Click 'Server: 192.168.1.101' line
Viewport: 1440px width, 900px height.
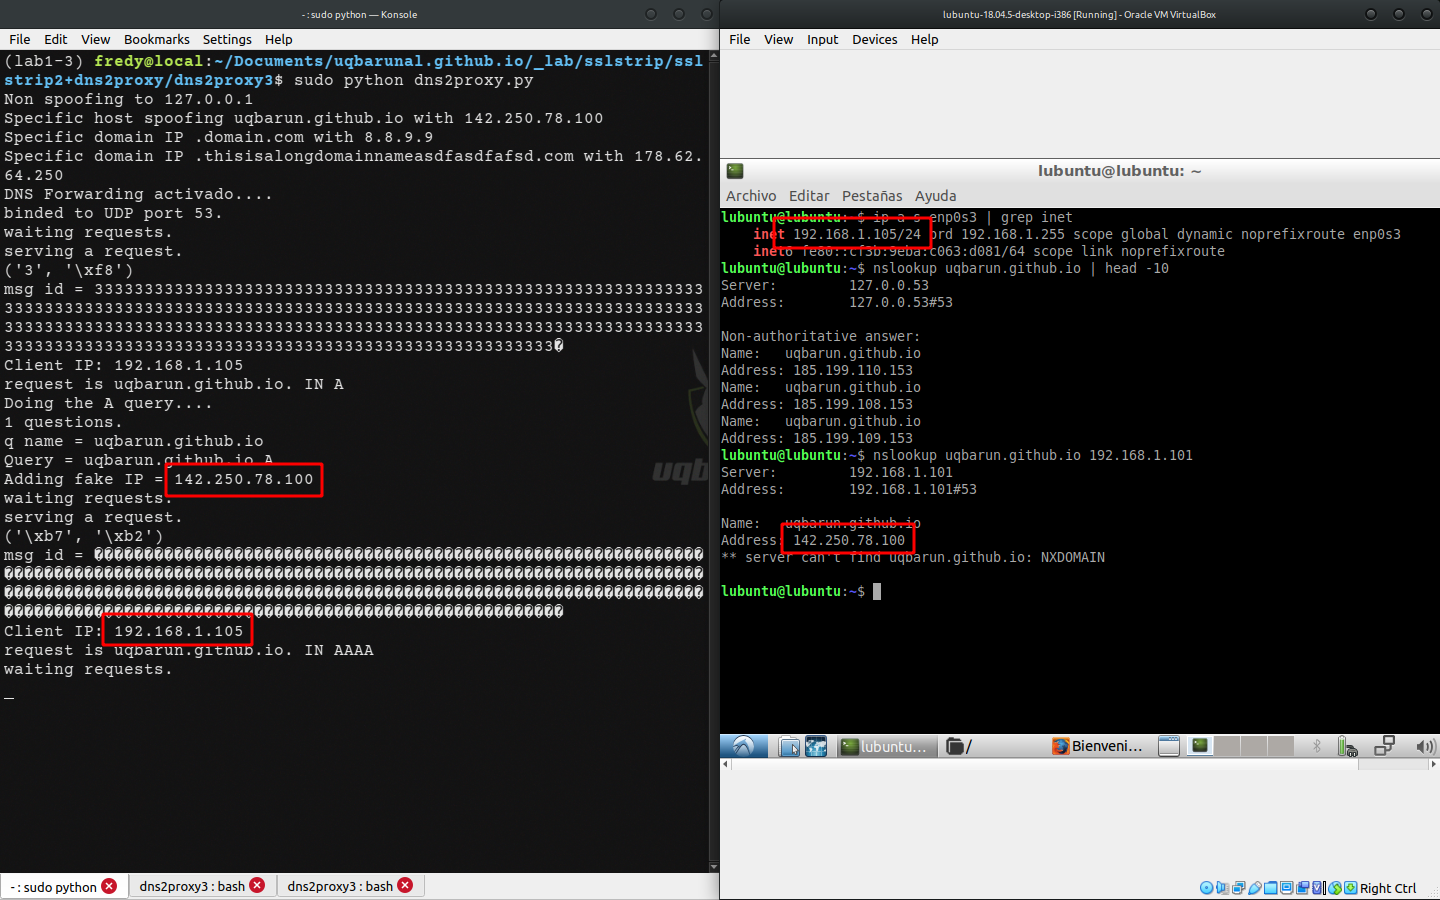(x=837, y=472)
